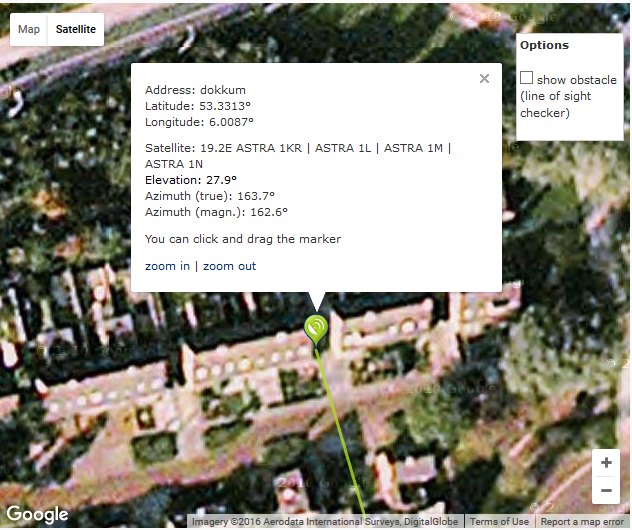Screen dimensions: 632x530
Task: Click 'Report a map error'
Action: tap(582, 522)
